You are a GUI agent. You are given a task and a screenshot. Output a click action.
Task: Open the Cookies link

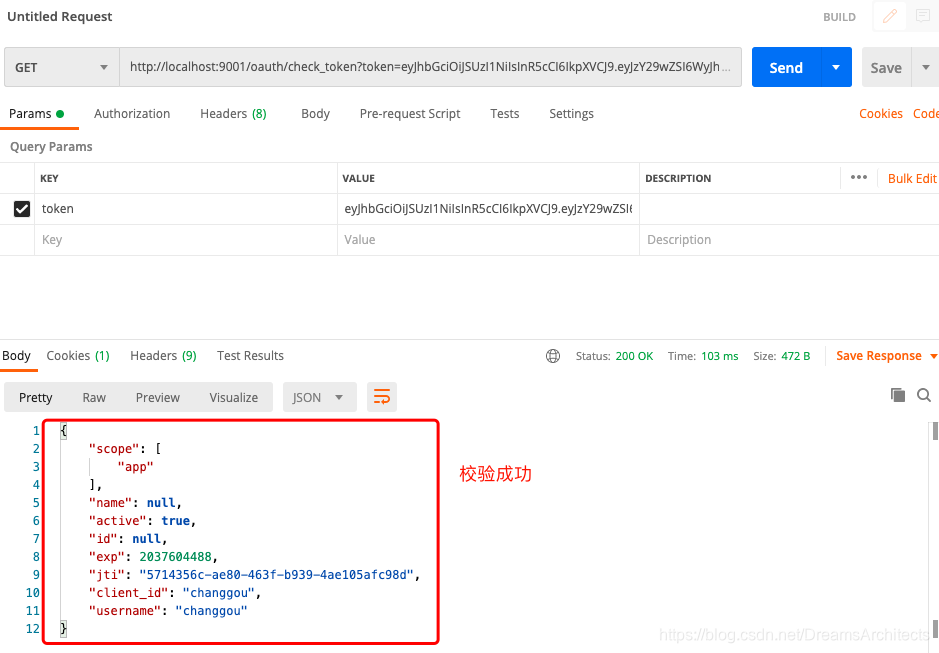880,114
